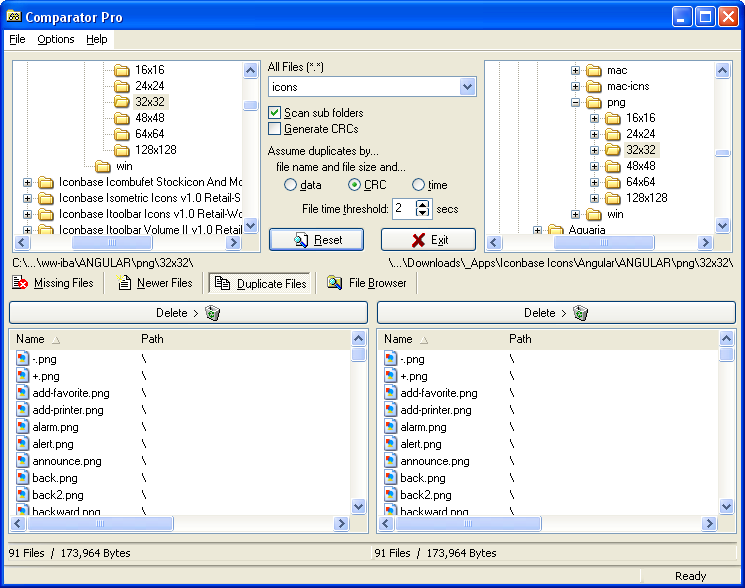Screen dimensions: 745x588
Task: Click the Exit button
Action: [x=428, y=240]
